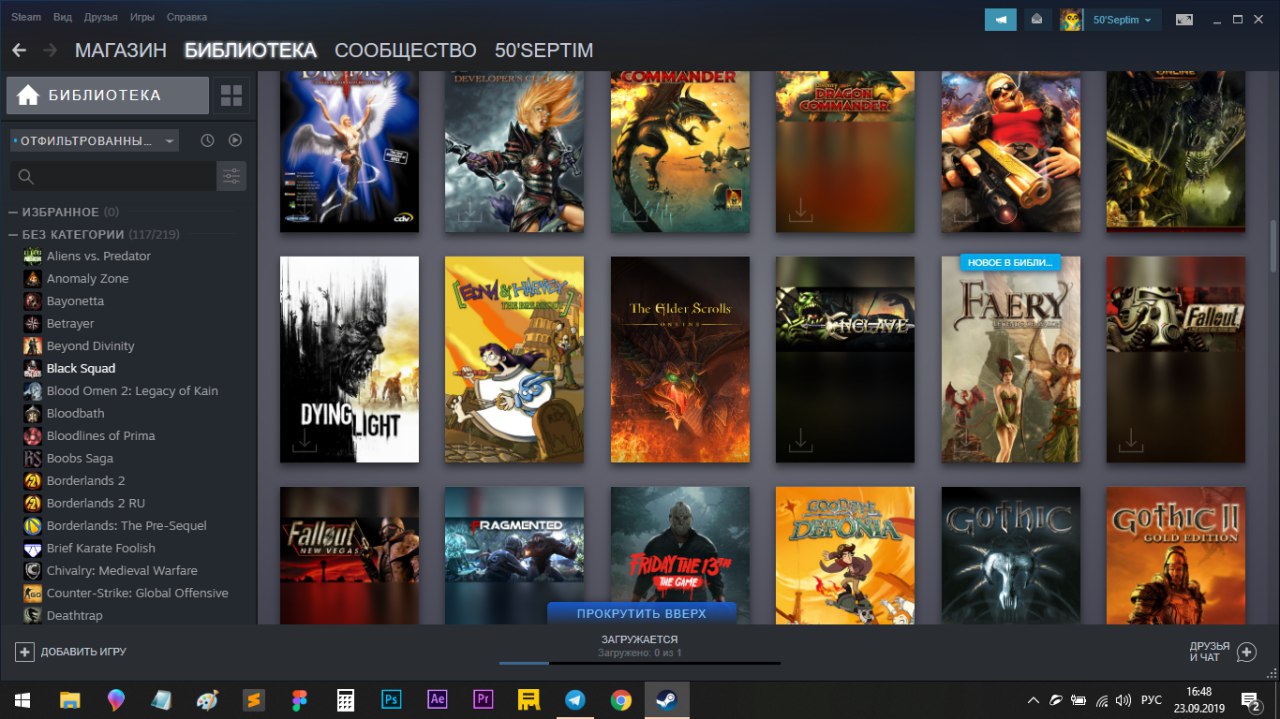Image resolution: width=1280 pixels, height=719 pixels.
Task: Open Steam from the Windows taskbar
Action: 666,700
